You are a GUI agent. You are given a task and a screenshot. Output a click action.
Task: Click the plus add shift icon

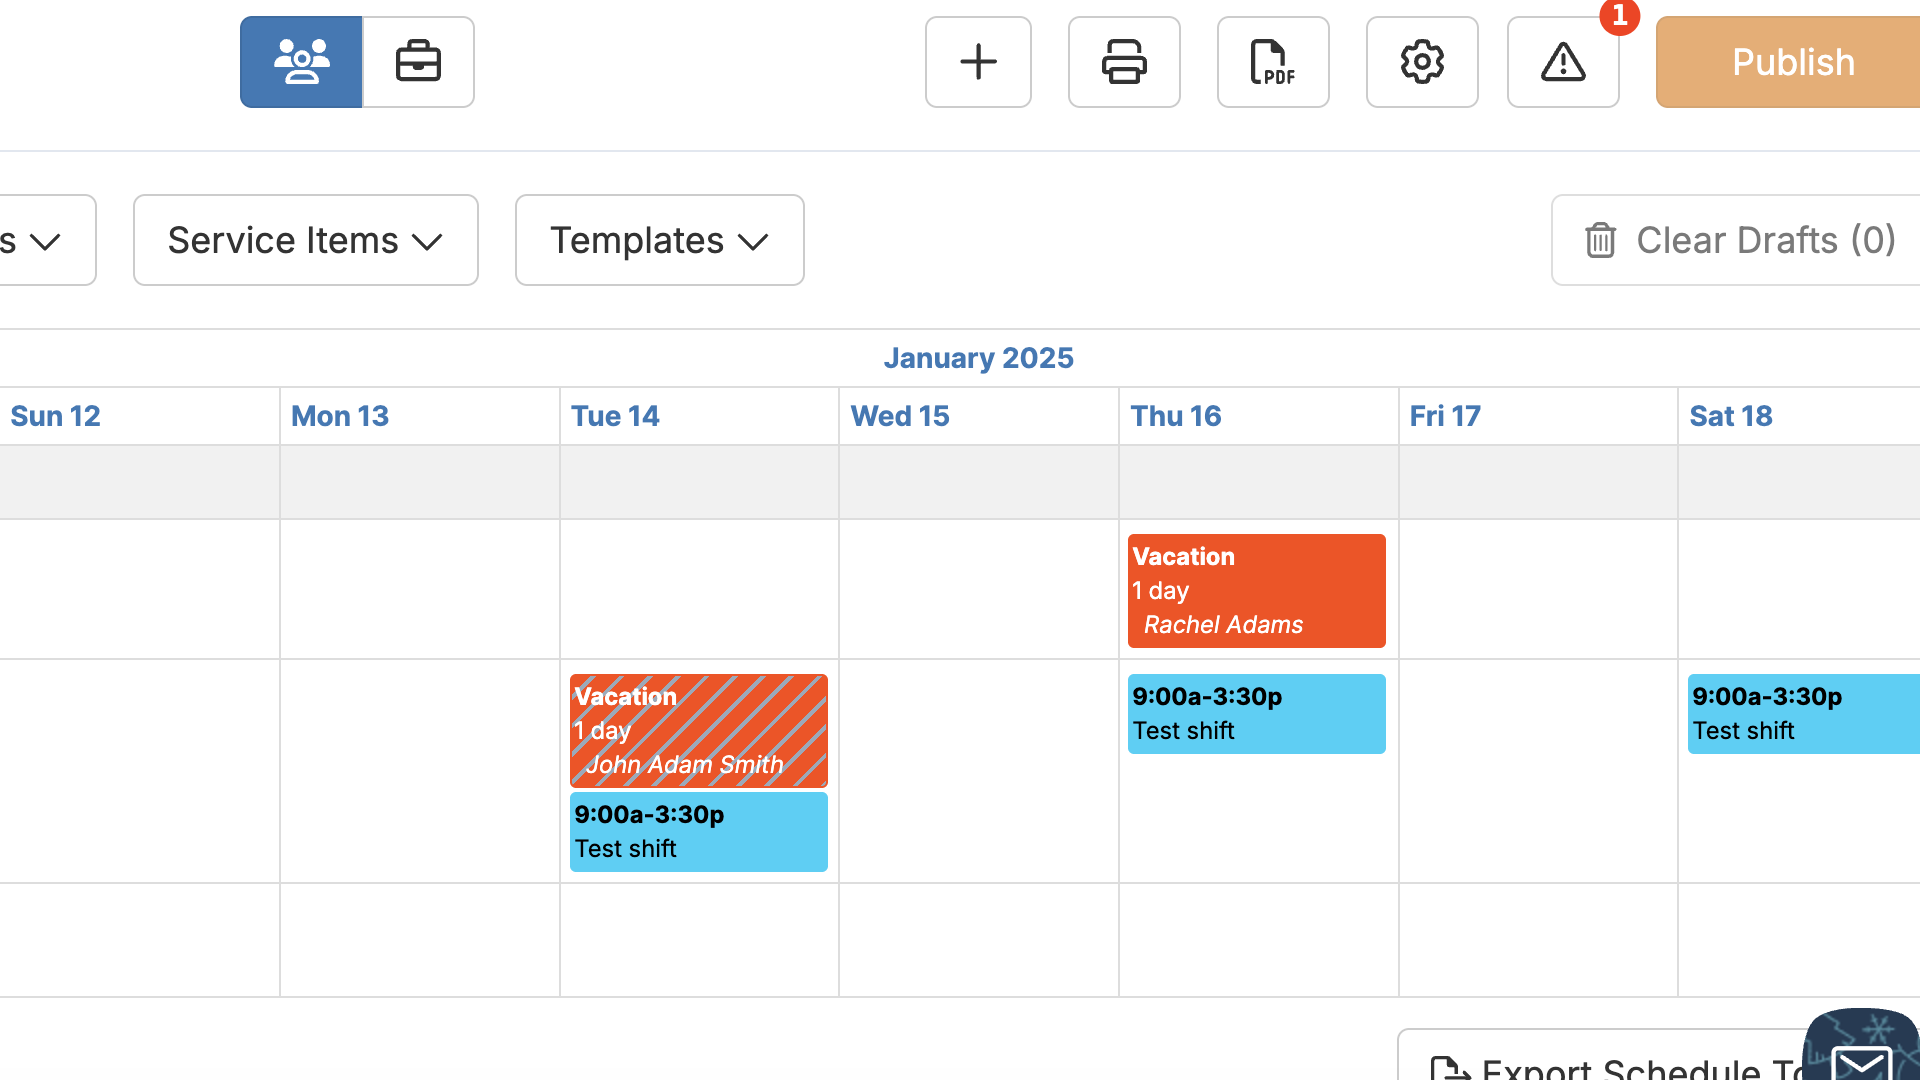click(978, 62)
